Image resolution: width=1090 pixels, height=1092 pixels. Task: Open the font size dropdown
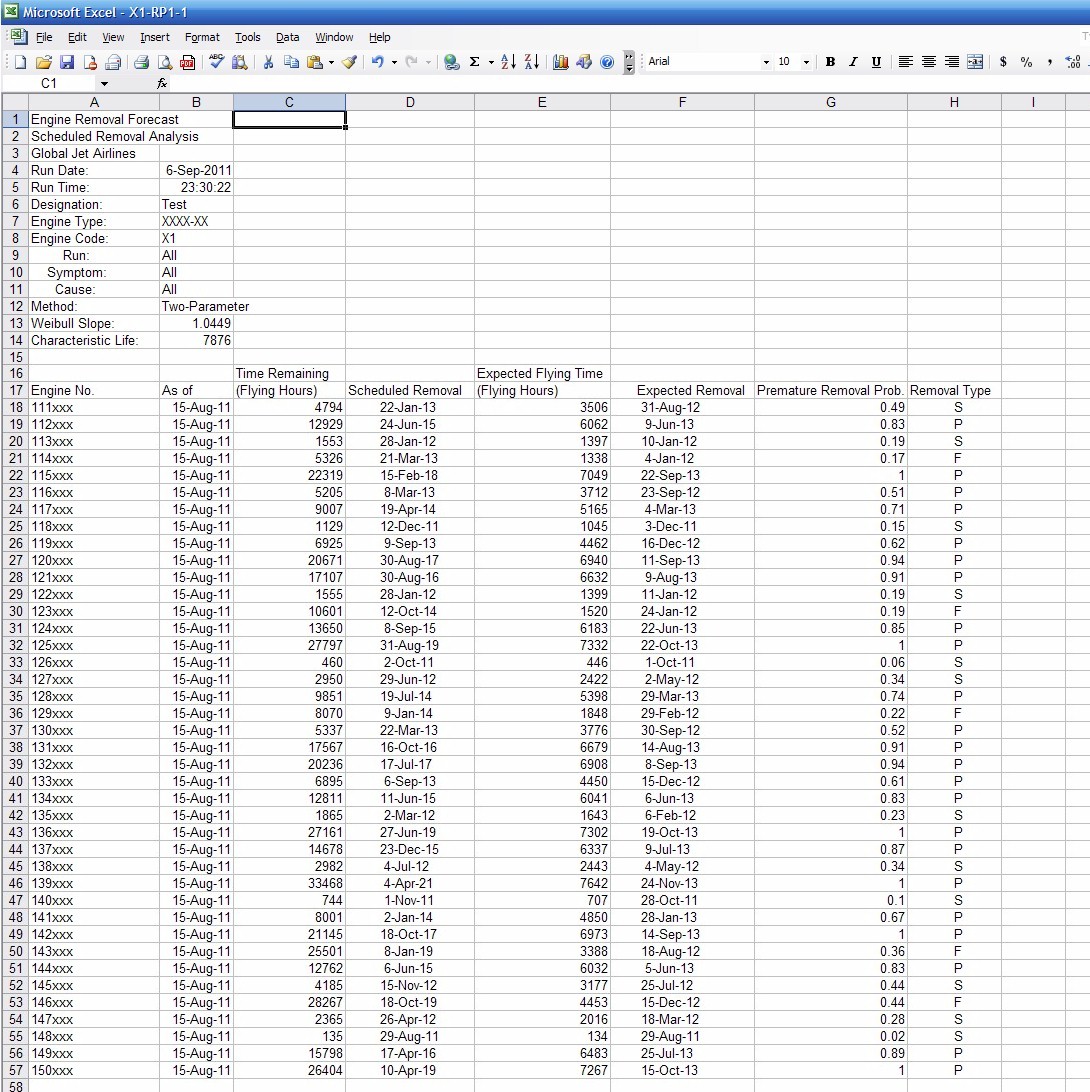click(806, 62)
